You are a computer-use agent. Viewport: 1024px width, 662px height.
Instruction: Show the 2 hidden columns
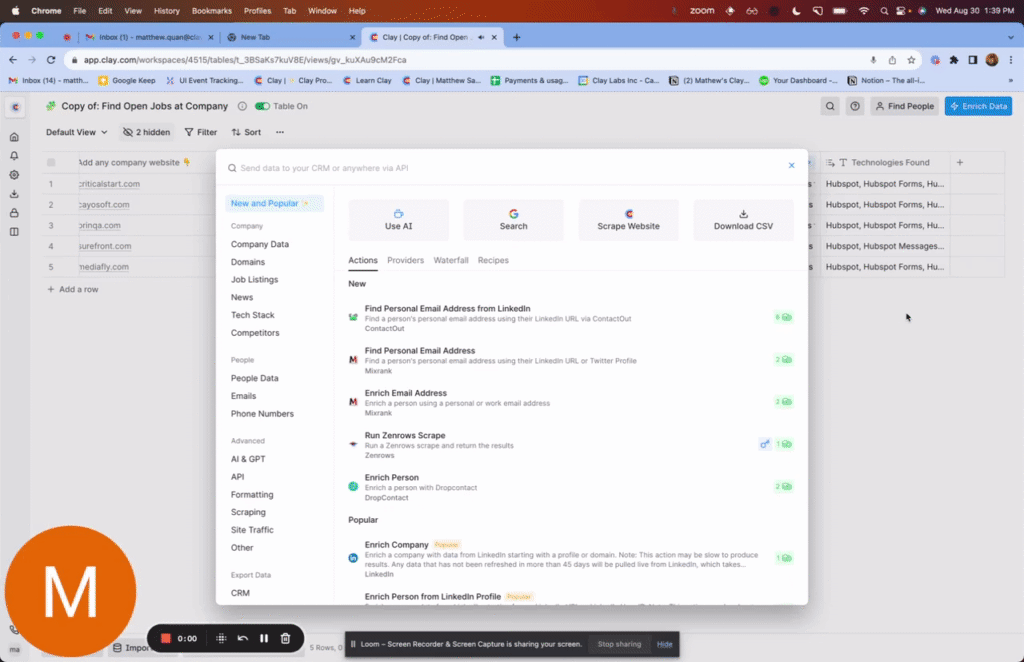[146, 132]
